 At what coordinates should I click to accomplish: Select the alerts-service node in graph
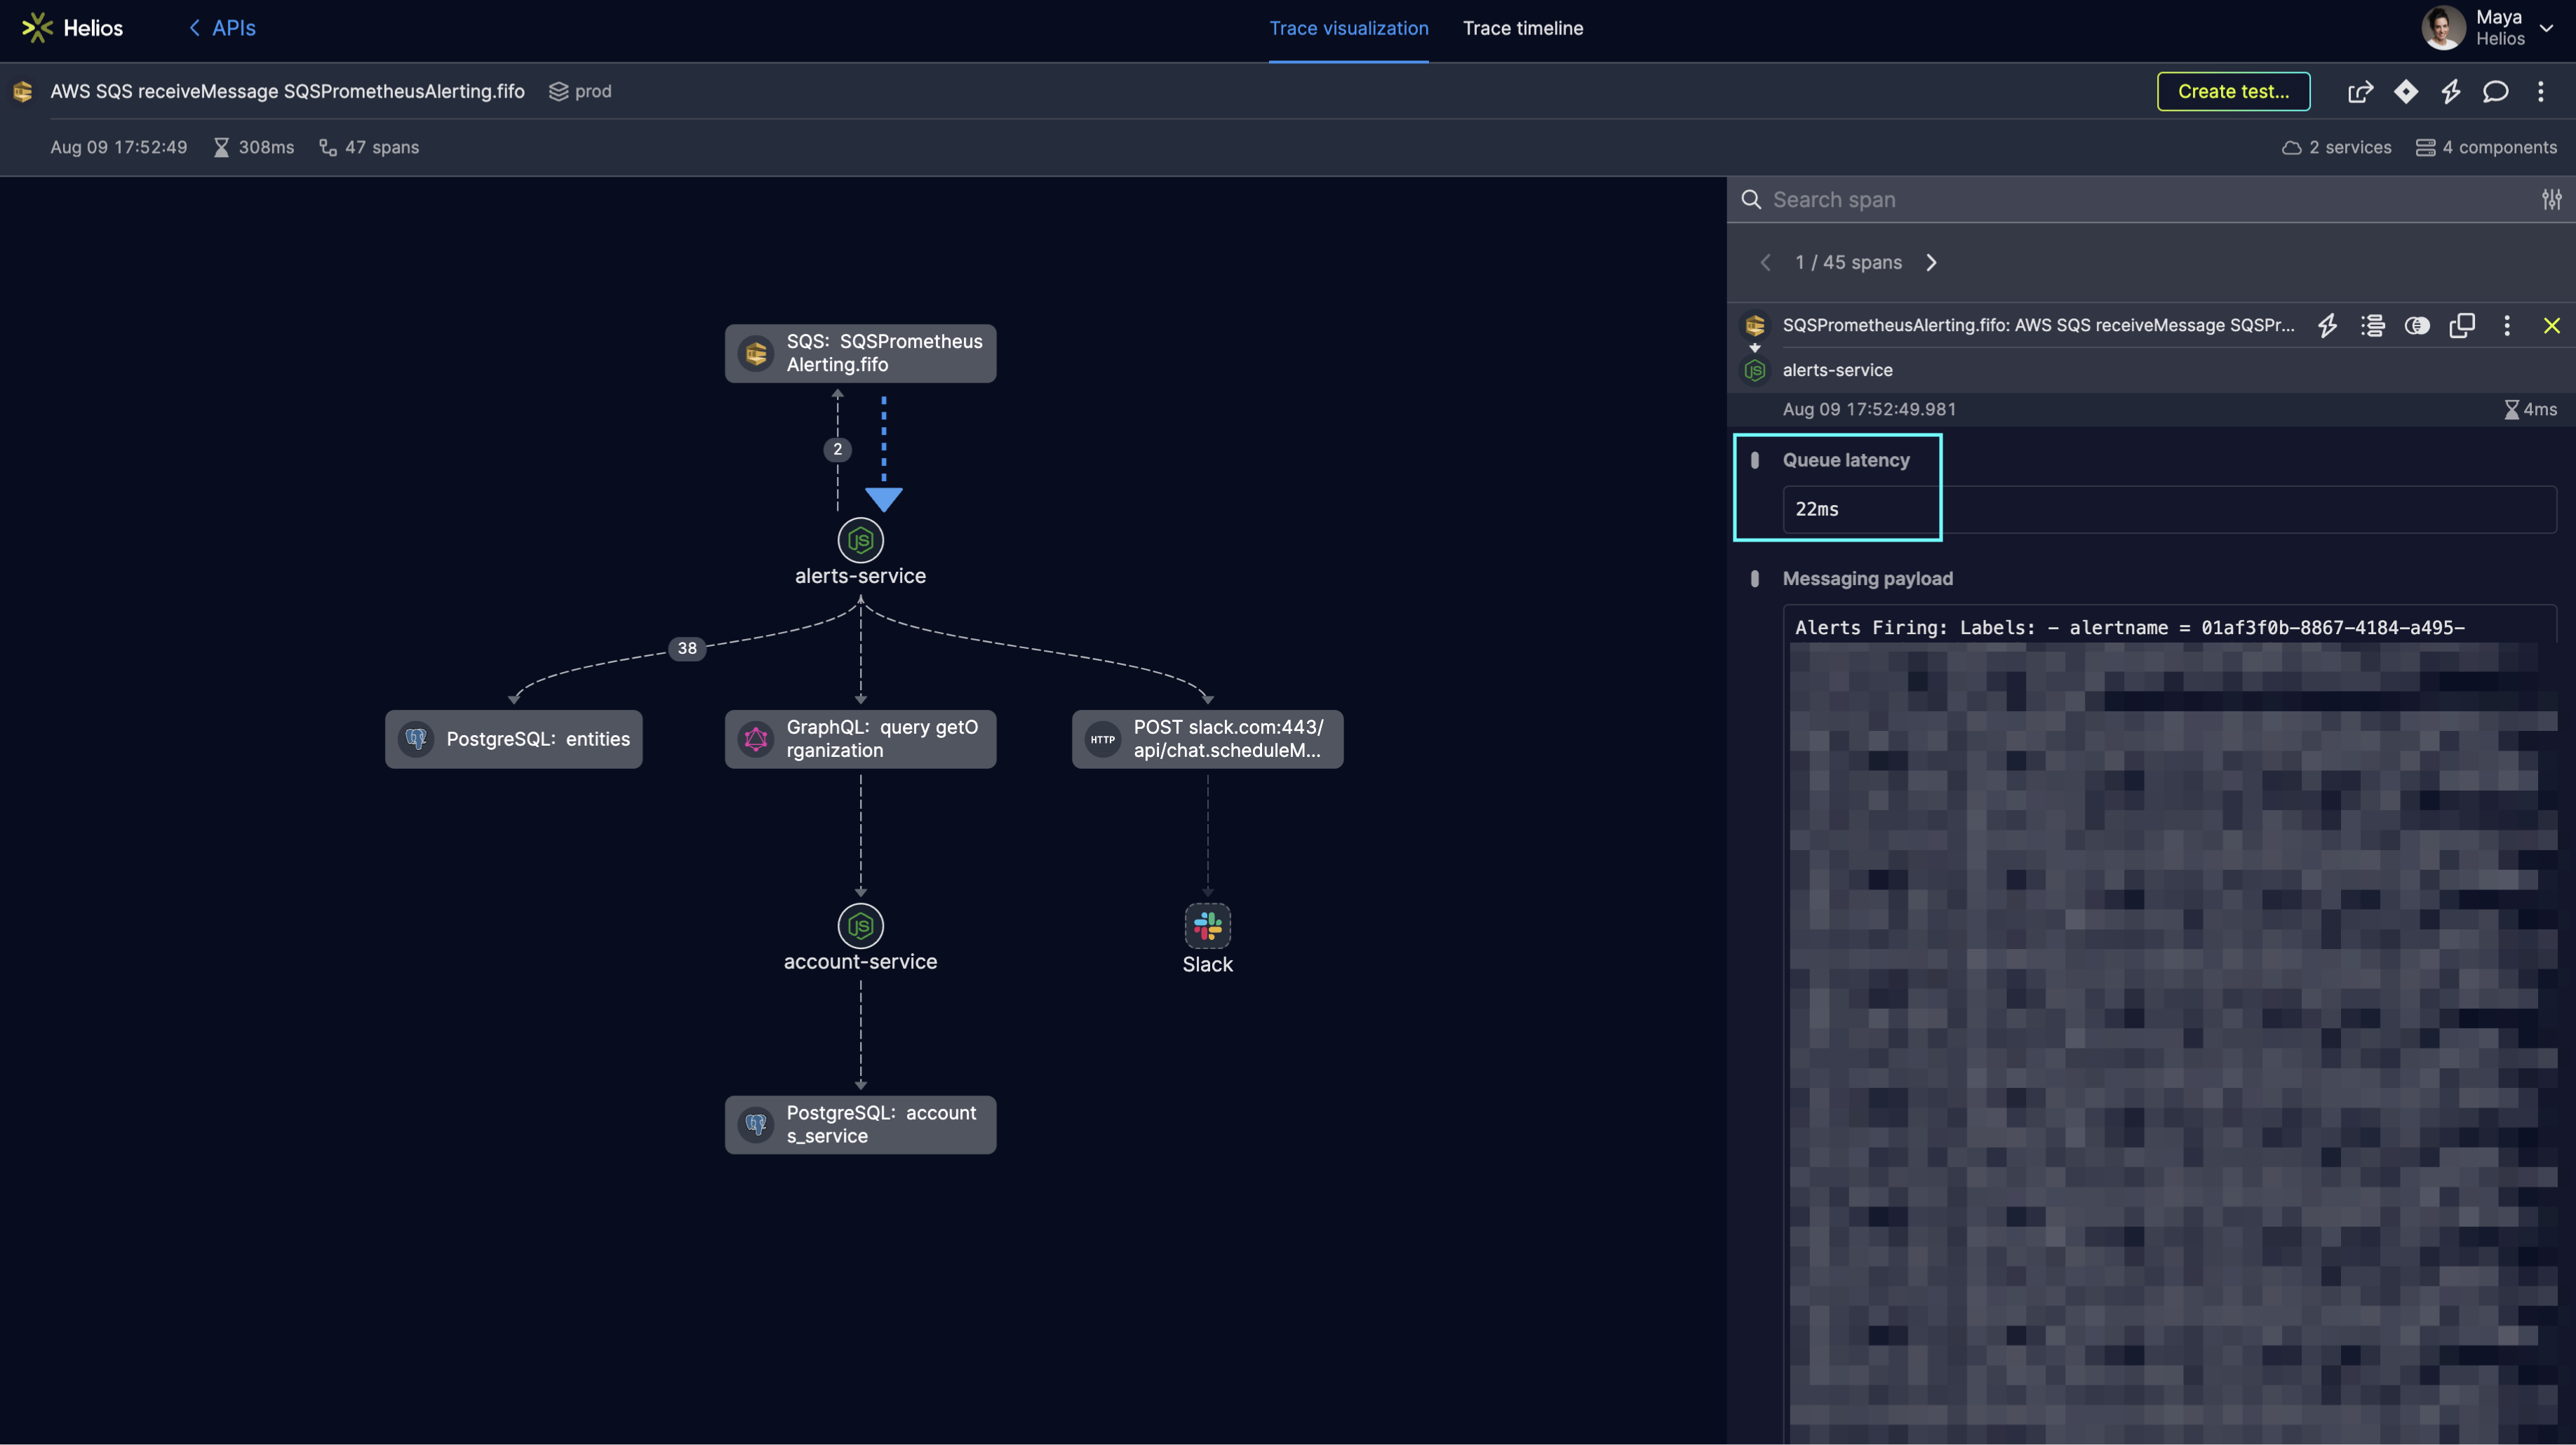coord(860,541)
